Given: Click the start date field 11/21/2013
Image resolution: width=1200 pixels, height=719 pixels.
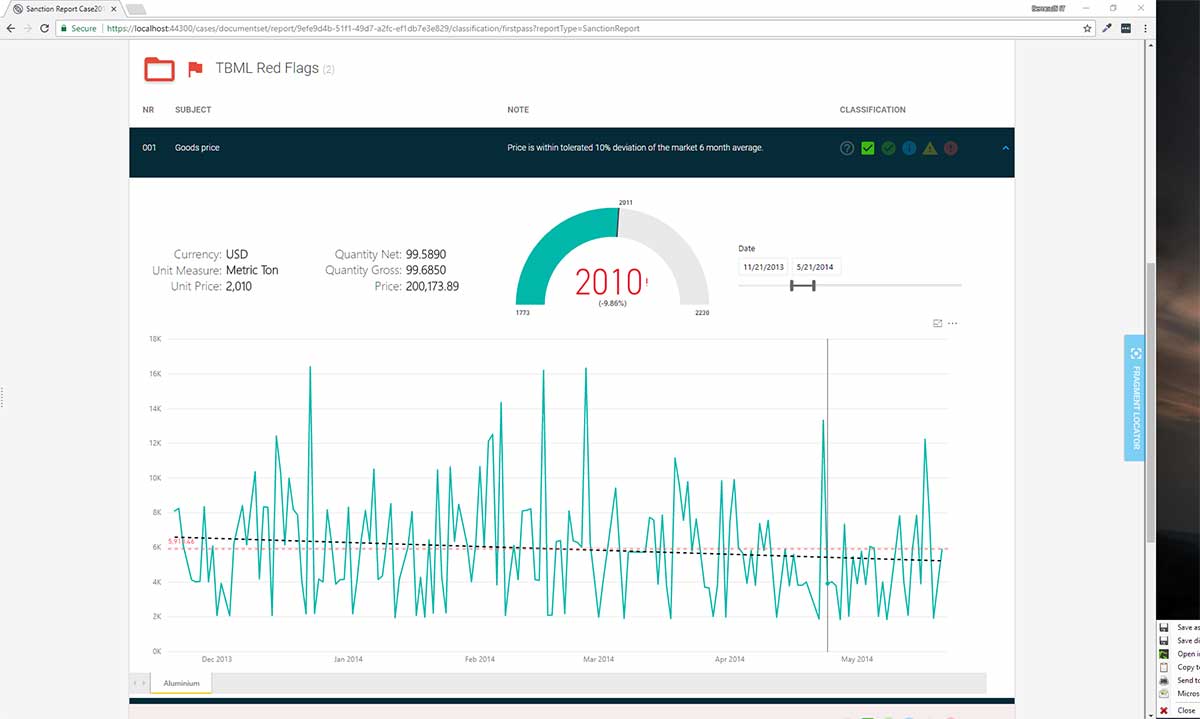Looking at the screenshot, I should point(762,267).
